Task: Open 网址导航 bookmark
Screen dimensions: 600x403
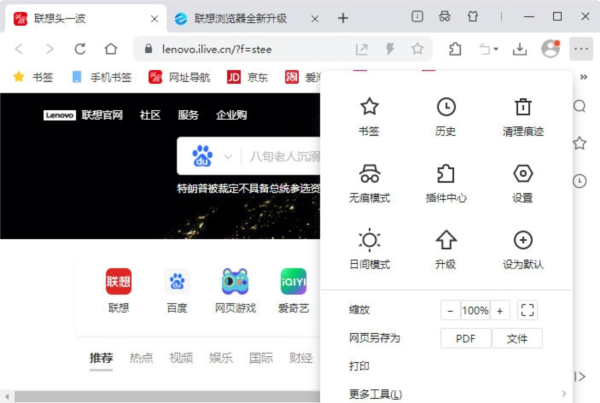Action: click(x=179, y=77)
